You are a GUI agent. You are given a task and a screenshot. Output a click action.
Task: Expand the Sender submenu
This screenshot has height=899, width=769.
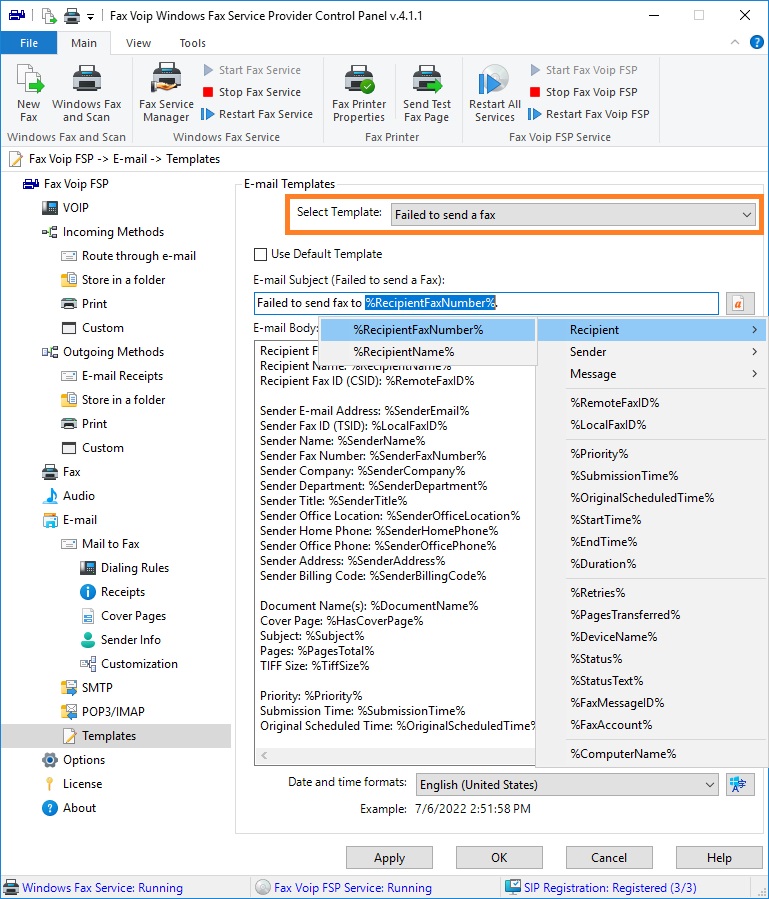(x=652, y=352)
